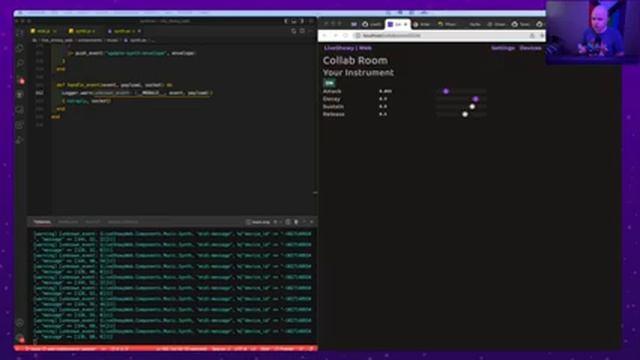Reload the page in the browser
640x360 pixels.
345,36
